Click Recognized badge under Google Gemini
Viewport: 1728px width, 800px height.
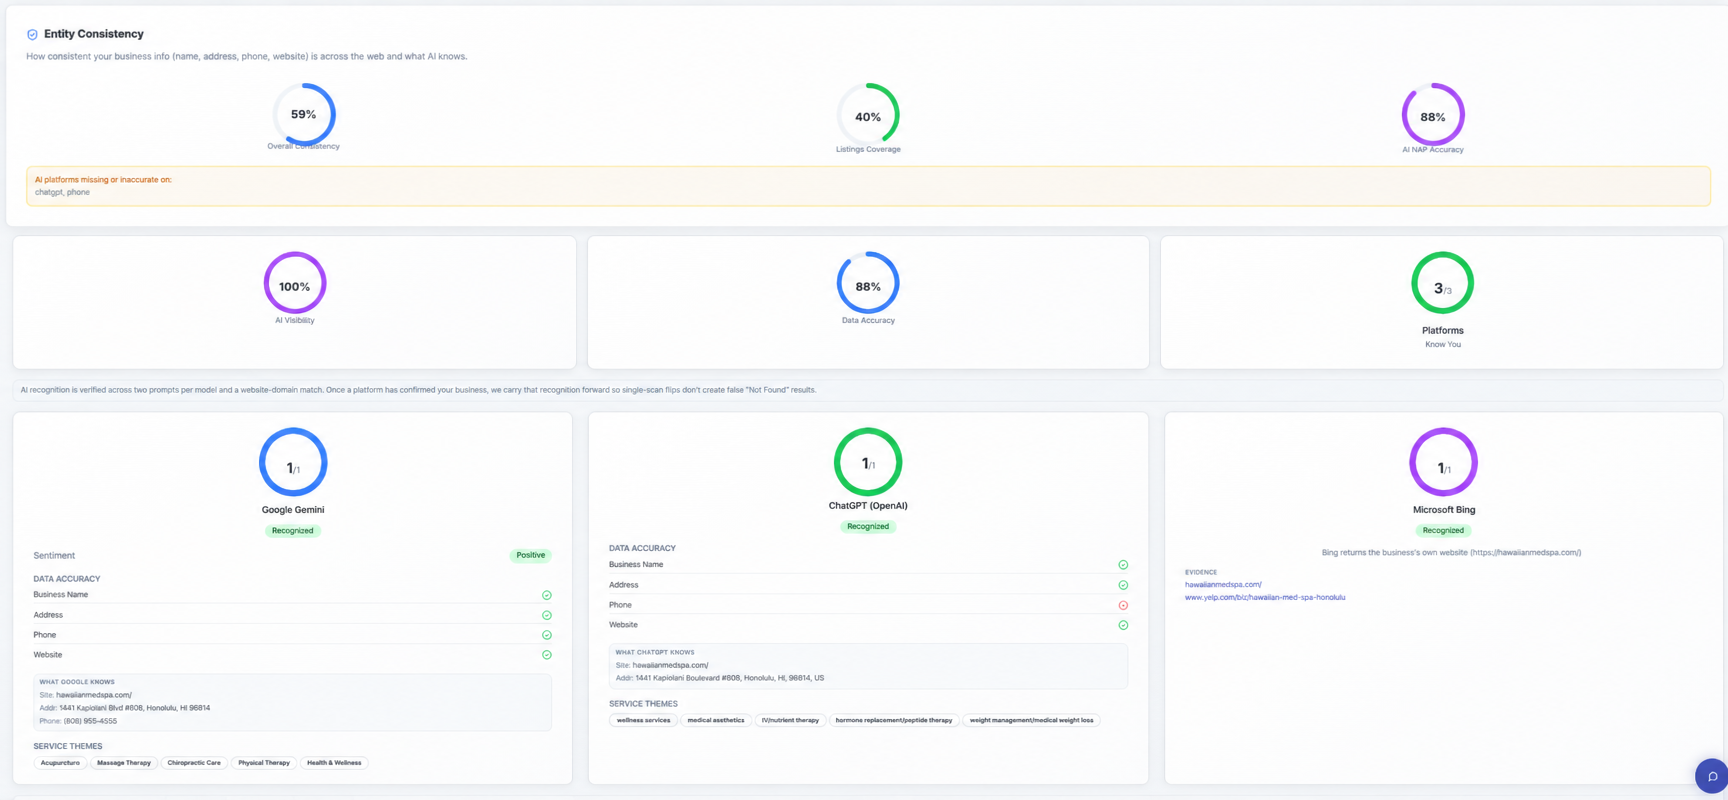pos(293,531)
